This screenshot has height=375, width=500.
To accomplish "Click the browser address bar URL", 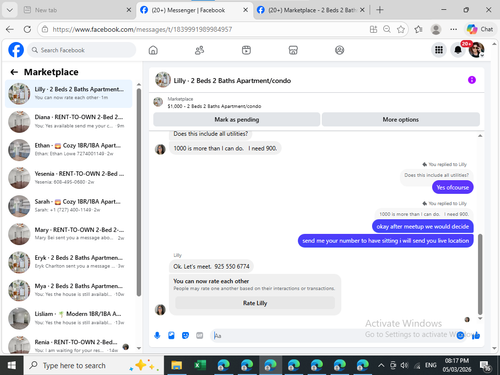I will coord(142,29).
